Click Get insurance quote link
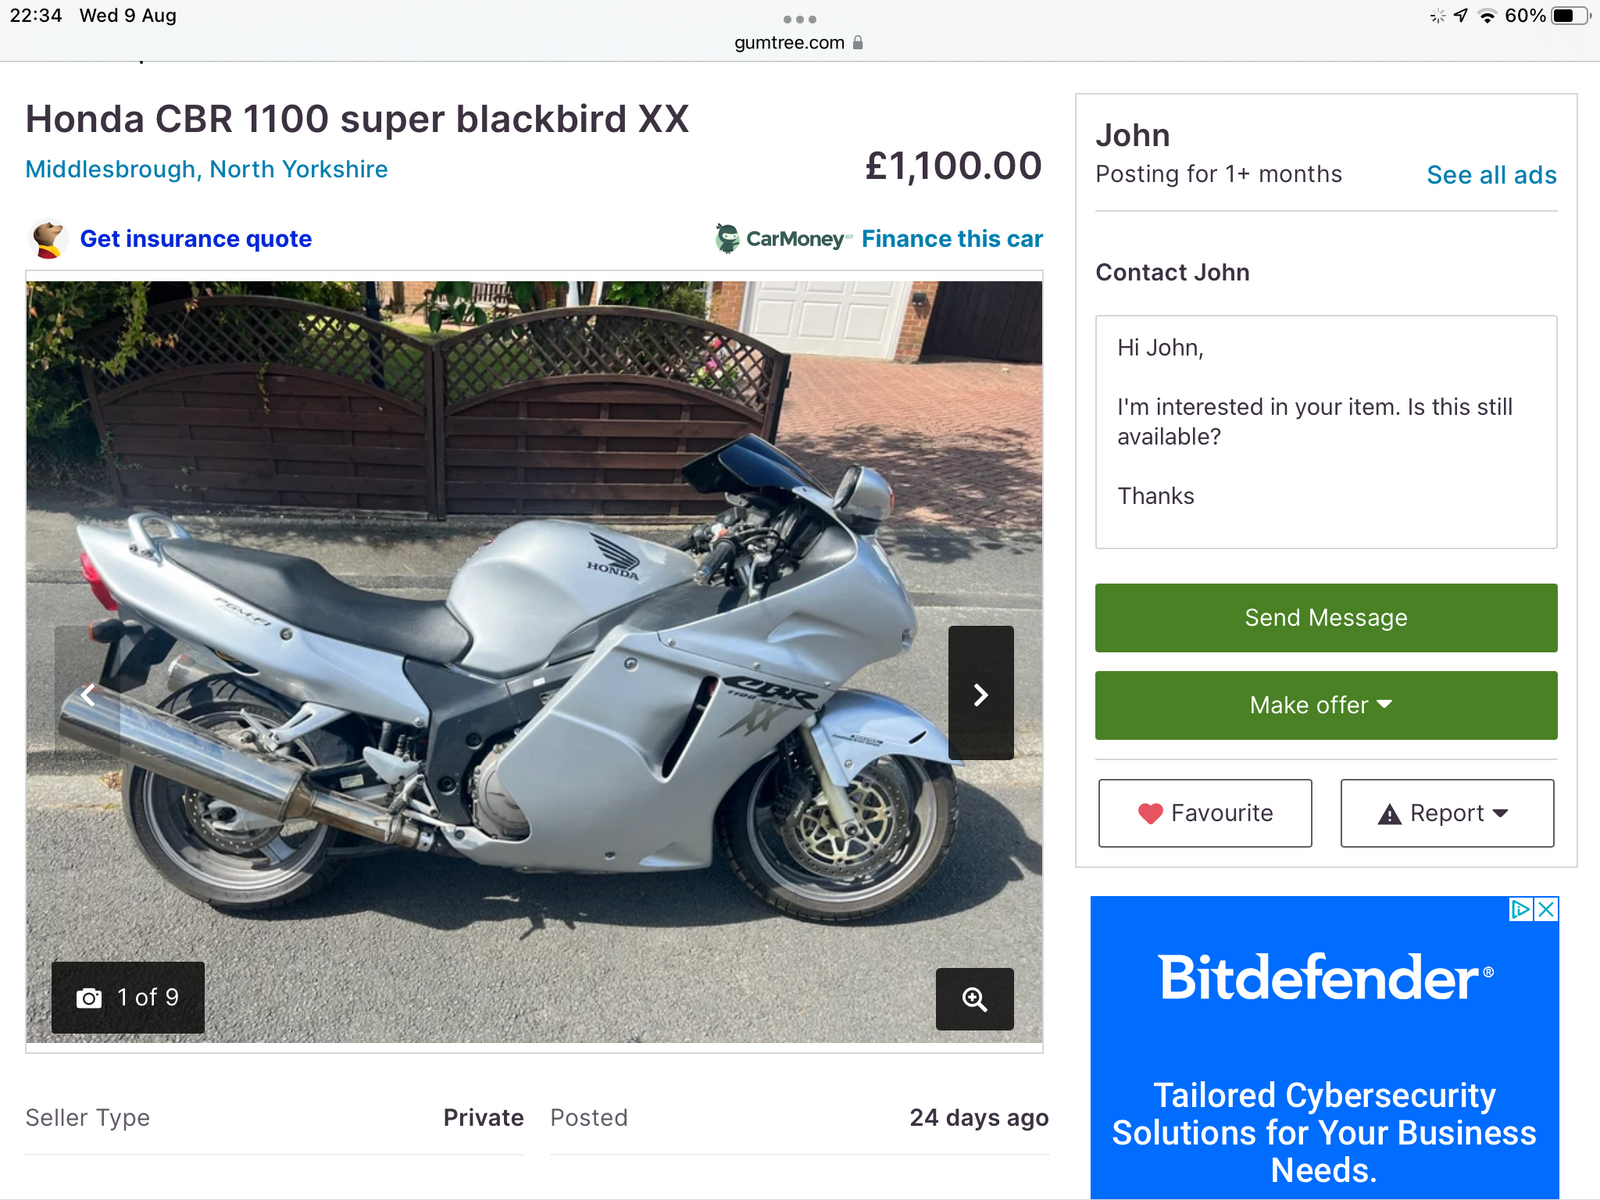1600x1200 pixels. point(196,239)
